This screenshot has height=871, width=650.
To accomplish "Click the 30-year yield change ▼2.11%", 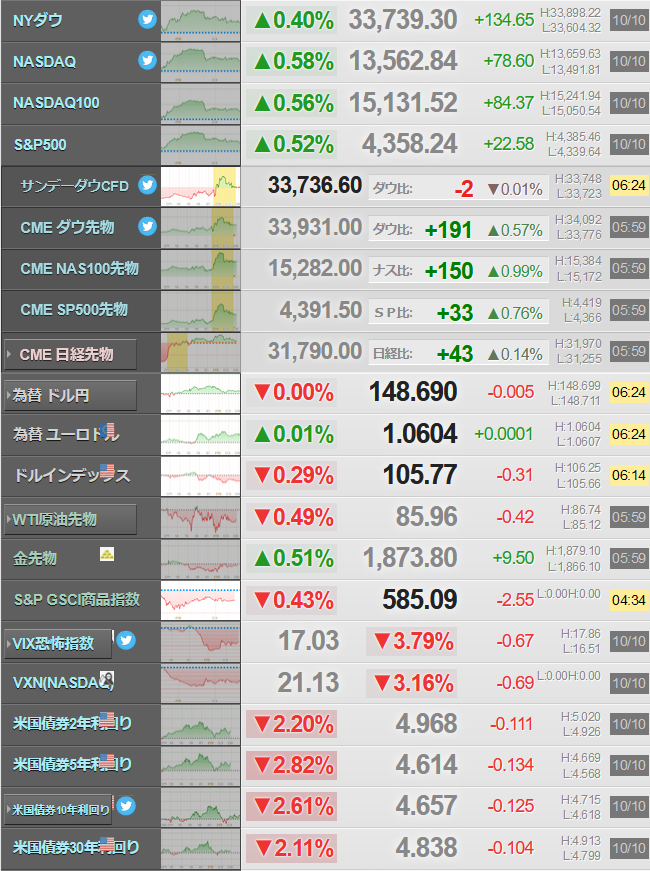I will pos(293,848).
